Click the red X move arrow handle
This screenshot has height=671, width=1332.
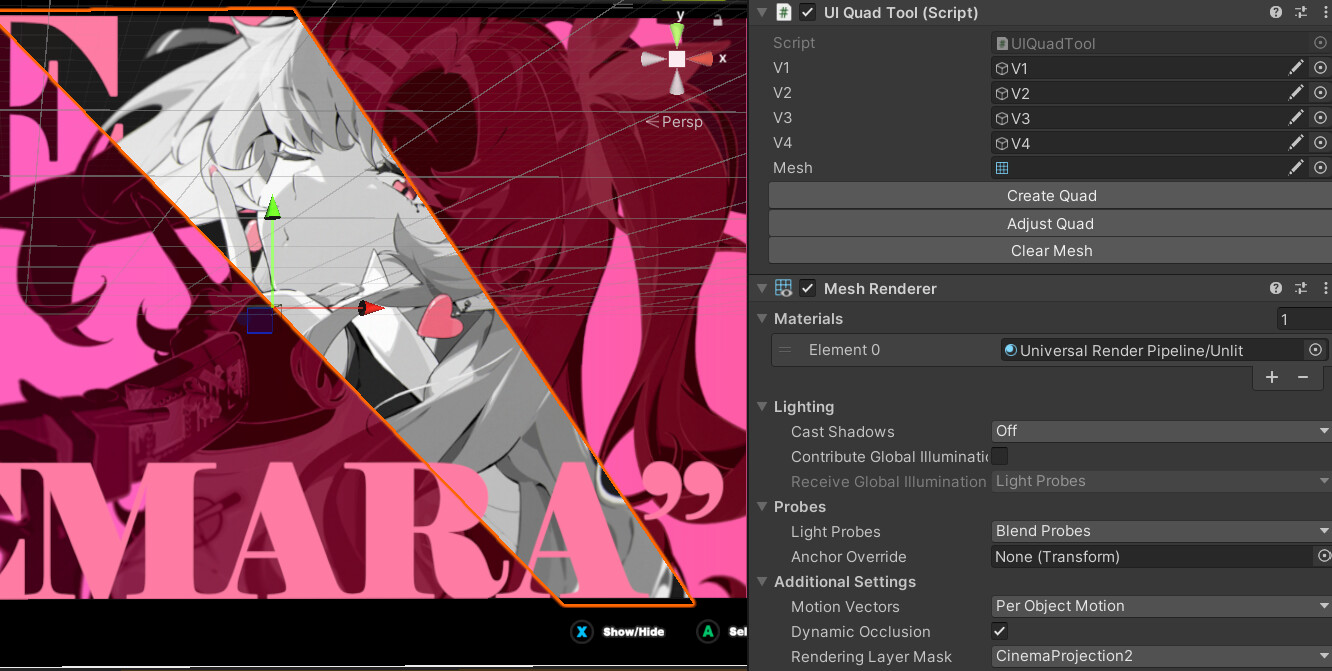coord(372,308)
